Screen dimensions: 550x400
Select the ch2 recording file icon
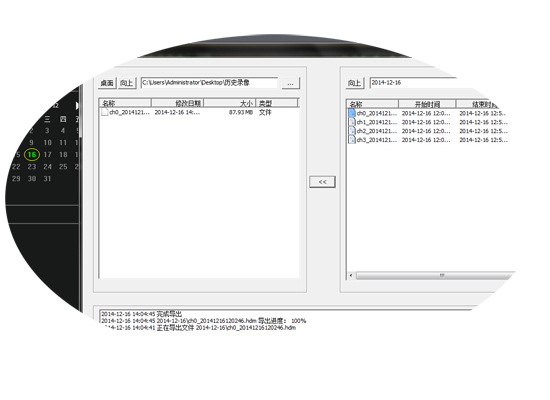click(x=352, y=131)
